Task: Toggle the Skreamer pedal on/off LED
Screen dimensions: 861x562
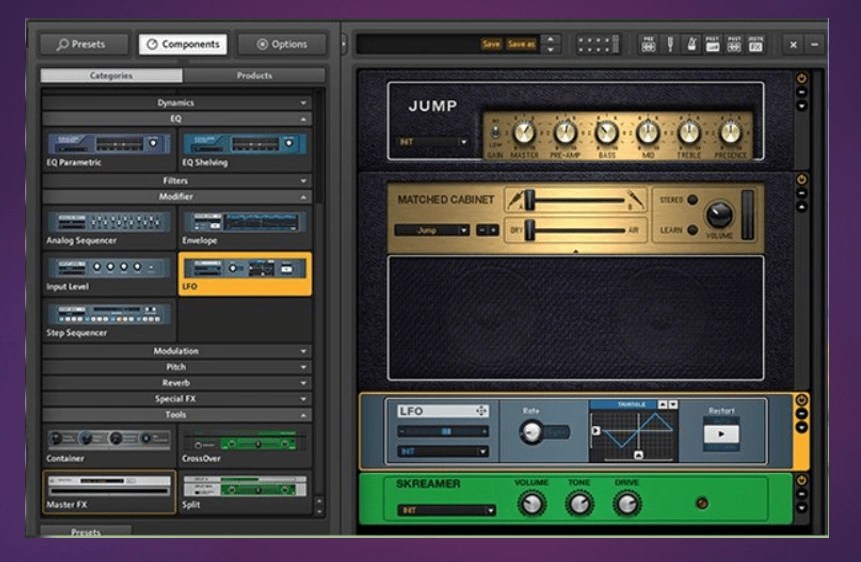Action: [702, 503]
